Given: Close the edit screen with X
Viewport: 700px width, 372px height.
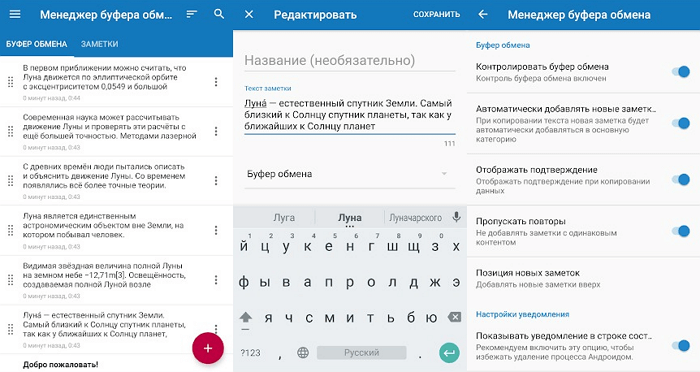Looking at the screenshot, I should click(249, 14).
